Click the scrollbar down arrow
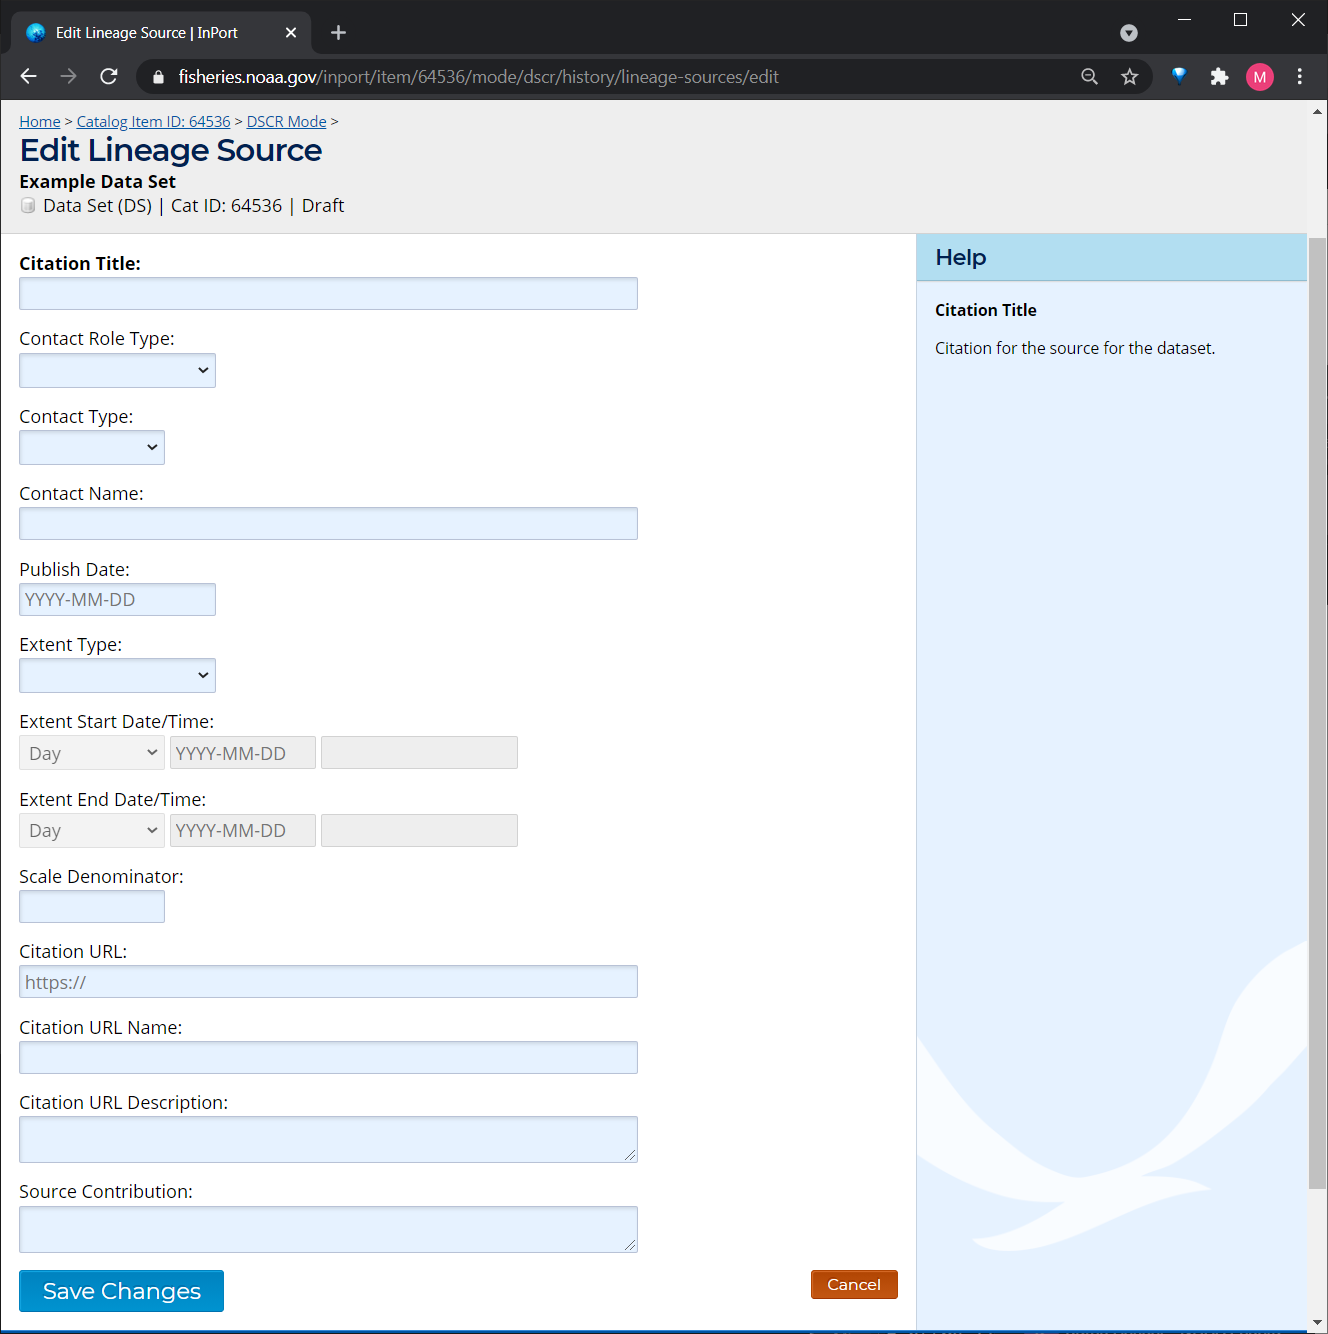Viewport: 1328px width, 1334px height. coord(1317,1323)
